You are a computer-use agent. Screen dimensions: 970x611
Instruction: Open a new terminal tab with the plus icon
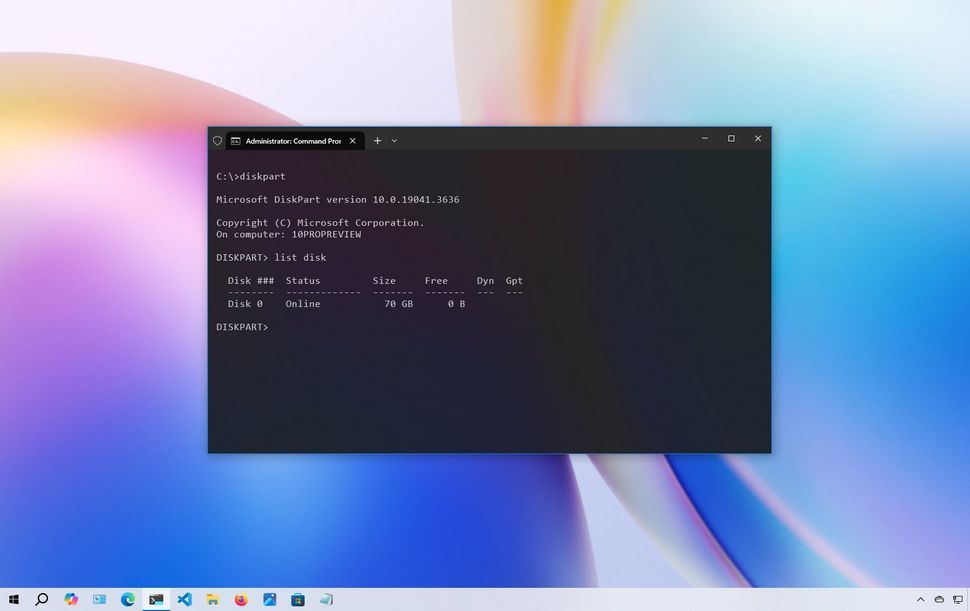[377, 141]
